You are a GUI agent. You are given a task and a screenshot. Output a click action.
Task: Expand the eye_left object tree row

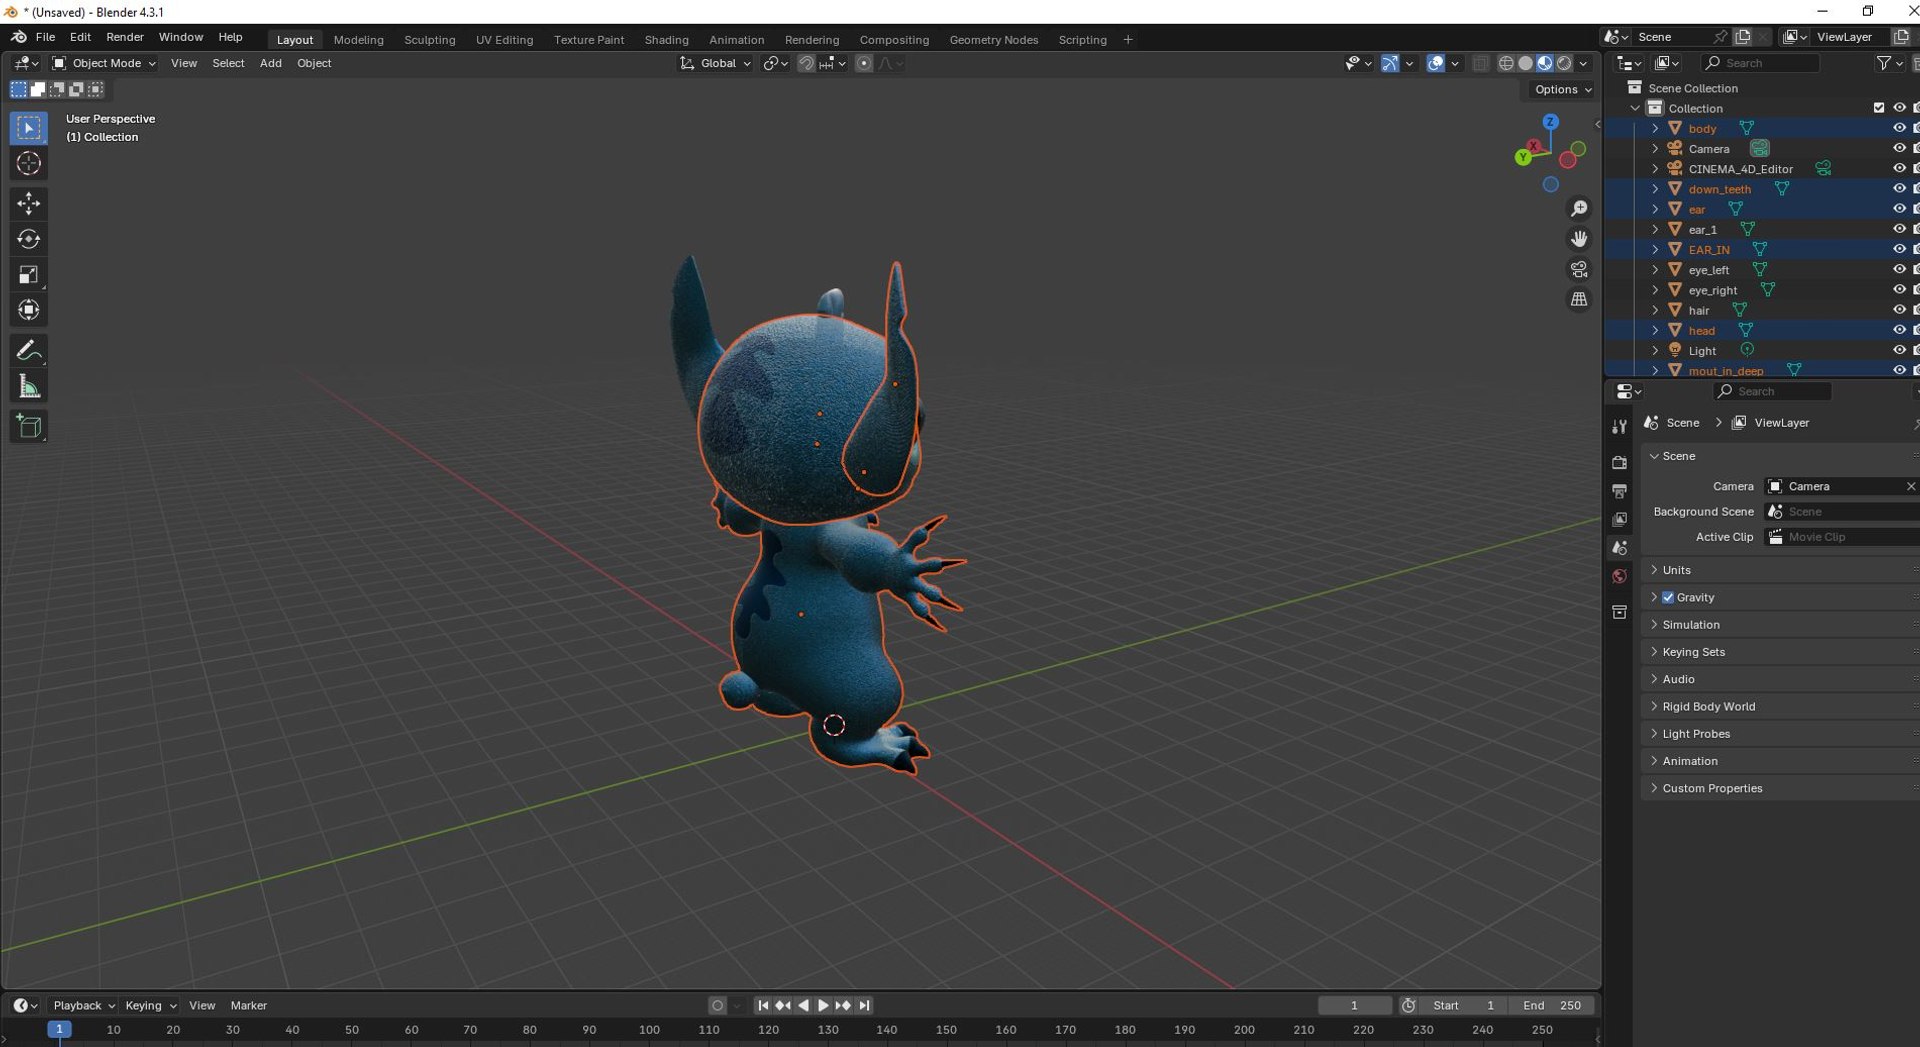1655,269
